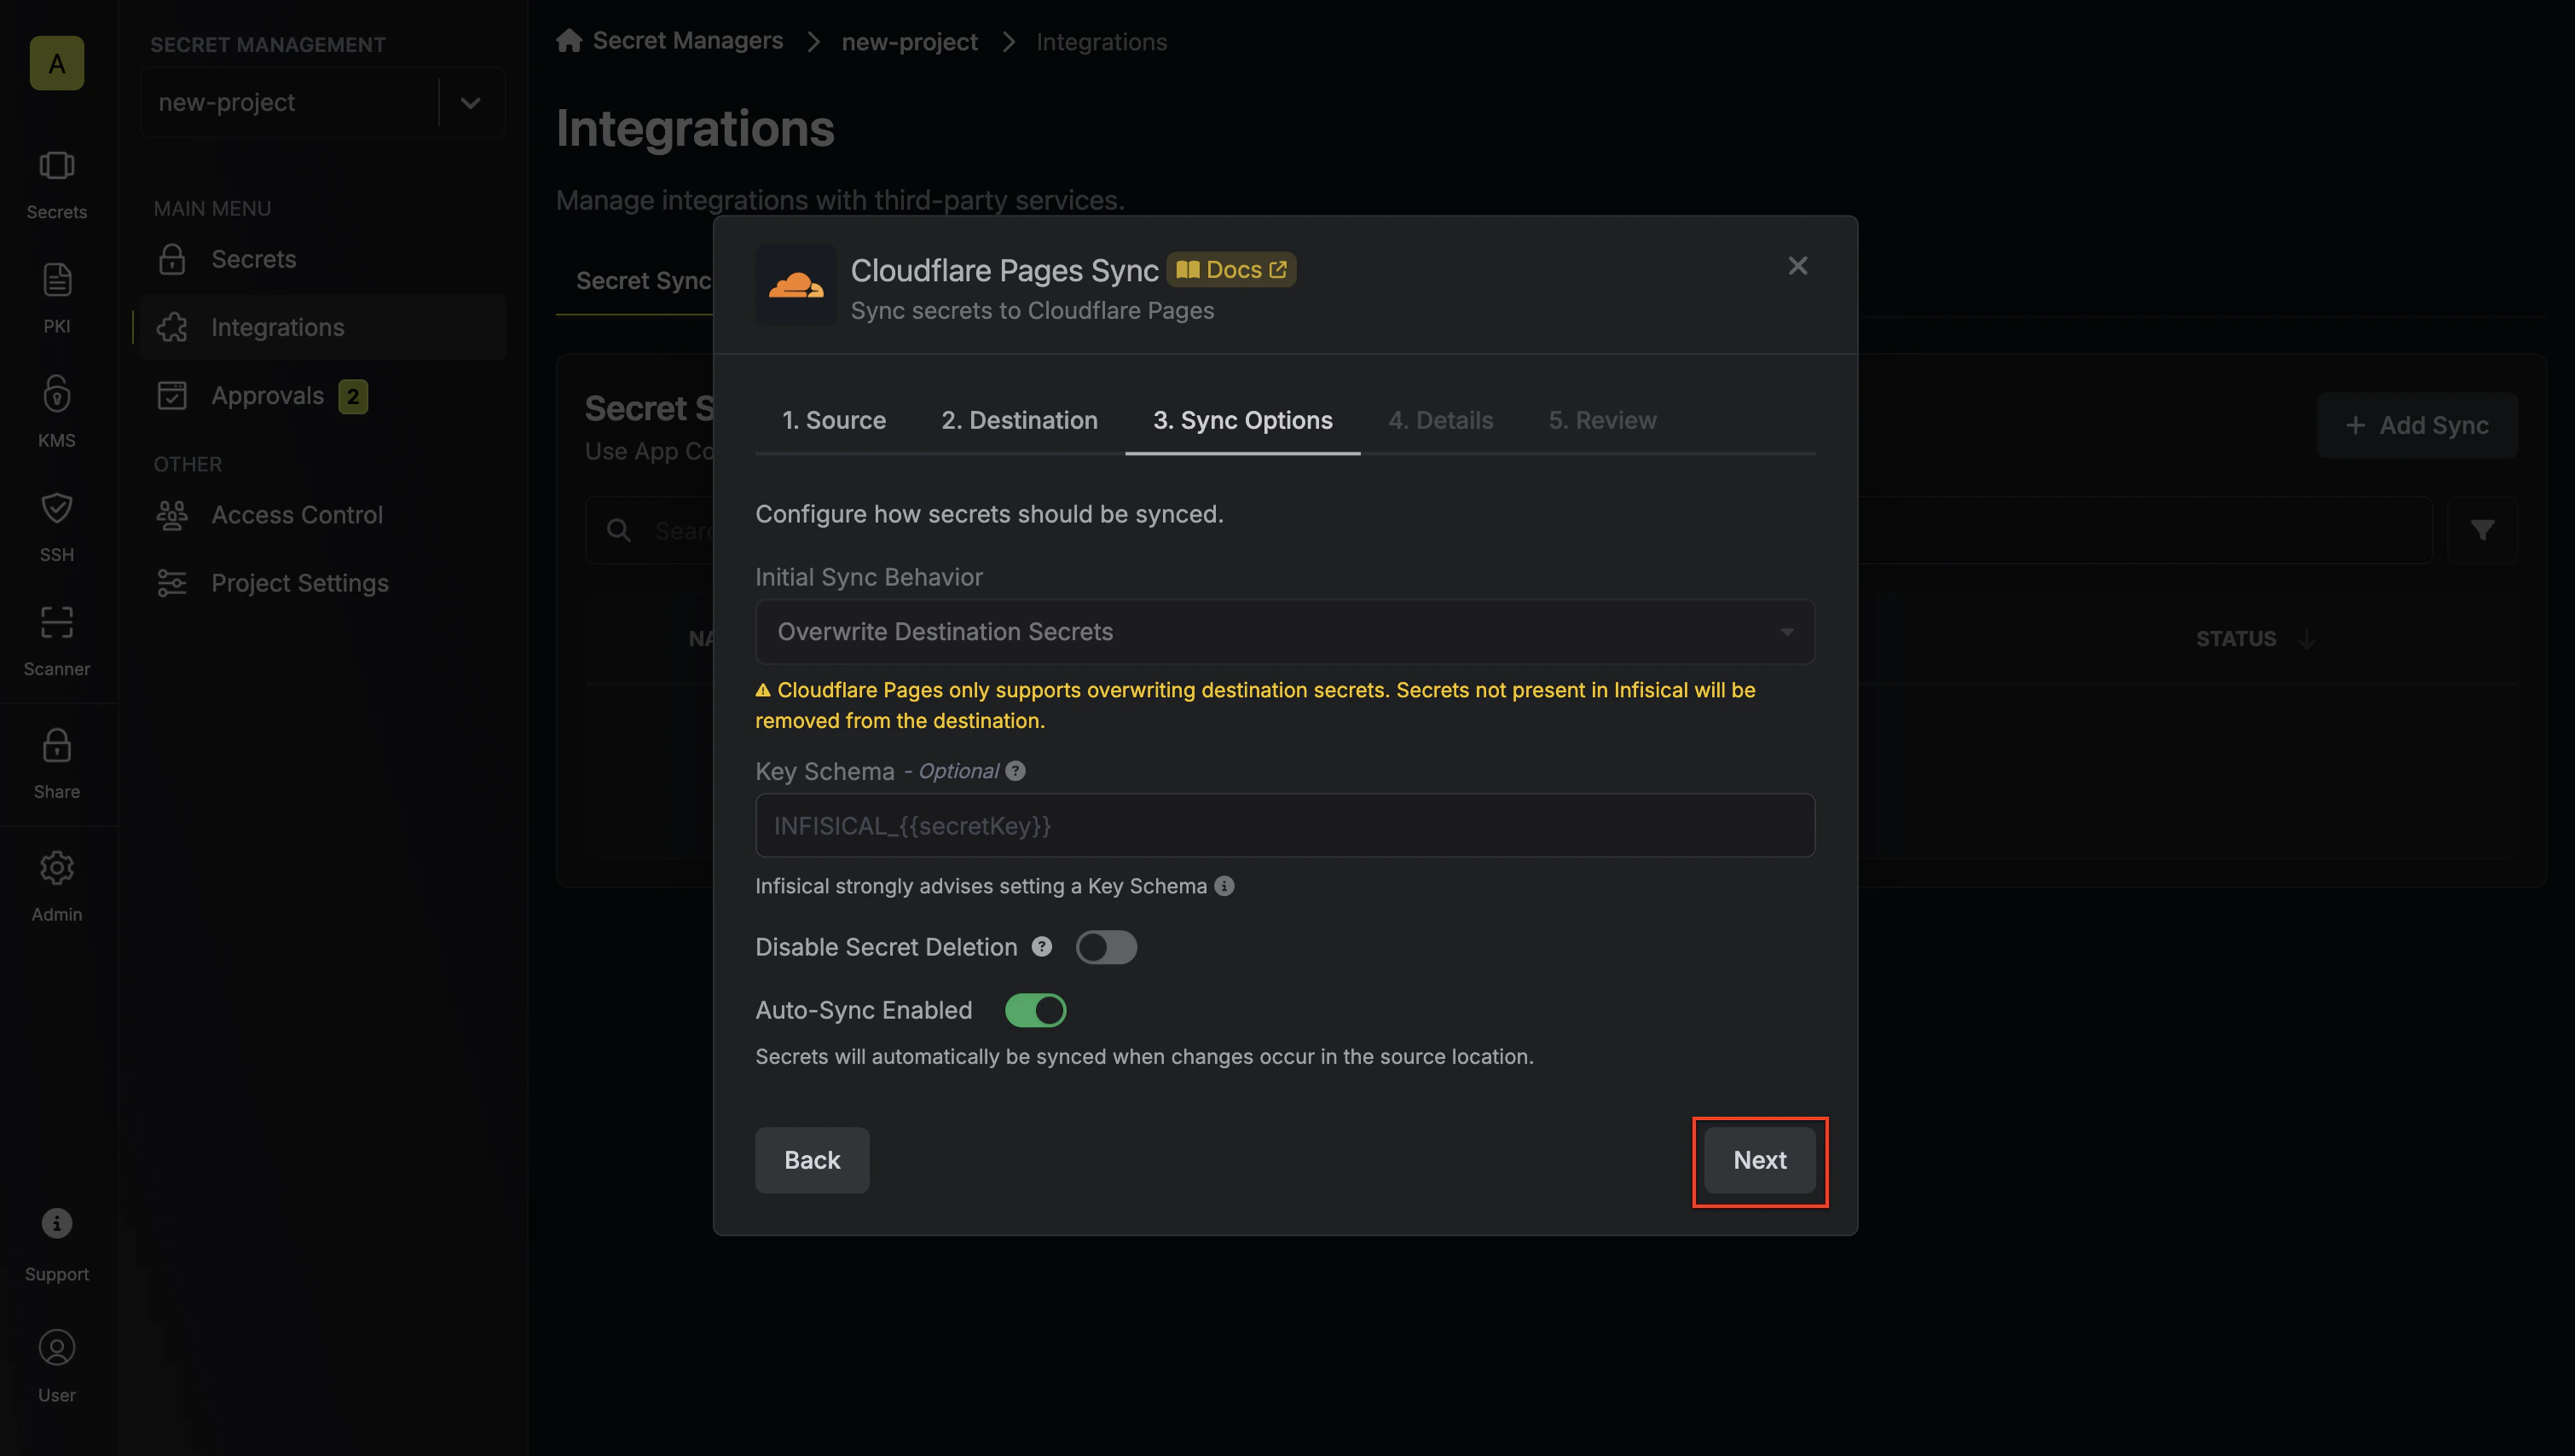Go to 5. Review step tab
Viewport: 2575px width, 1456px height.
click(x=1603, y=420)
